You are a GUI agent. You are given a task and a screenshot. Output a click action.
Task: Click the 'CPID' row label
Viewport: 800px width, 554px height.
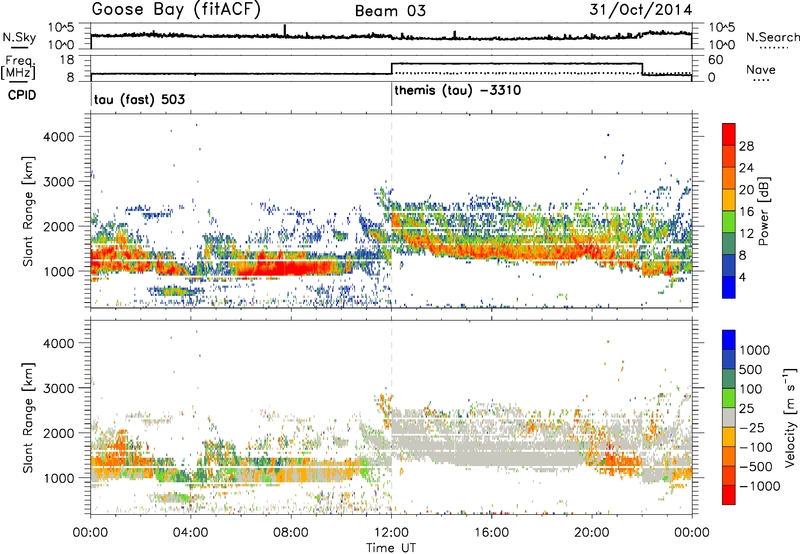[22, 95]
